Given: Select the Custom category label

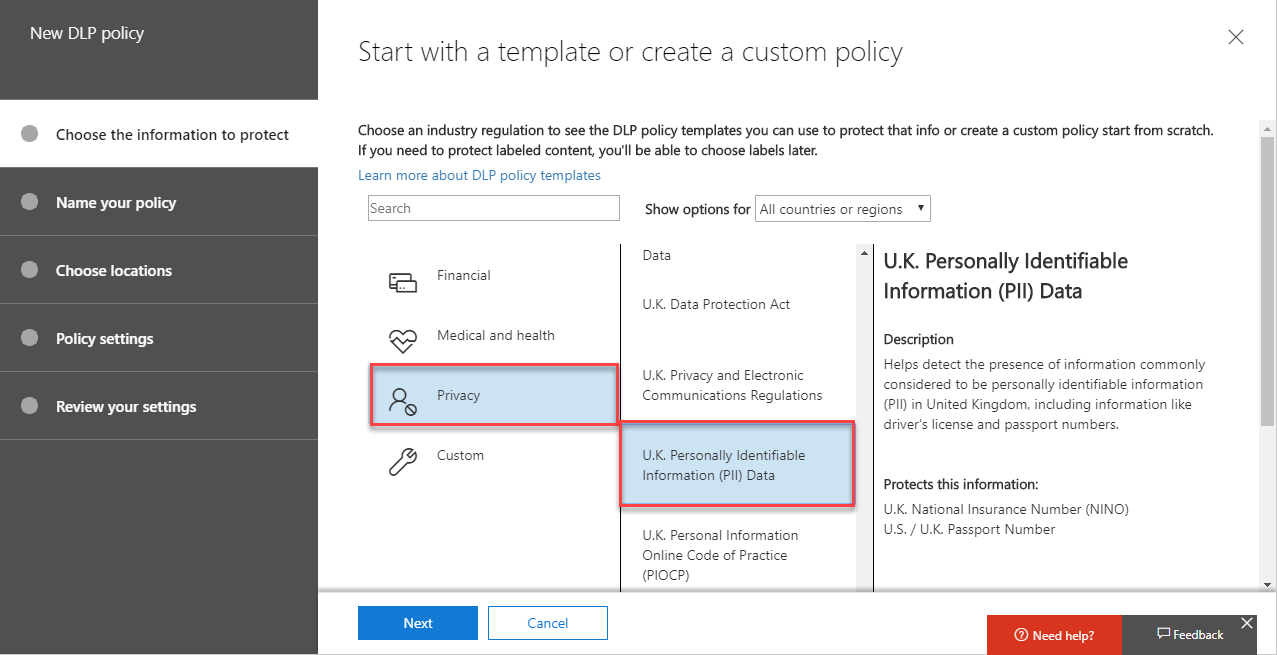Looking at the screenshot, I should click(460, 455).
